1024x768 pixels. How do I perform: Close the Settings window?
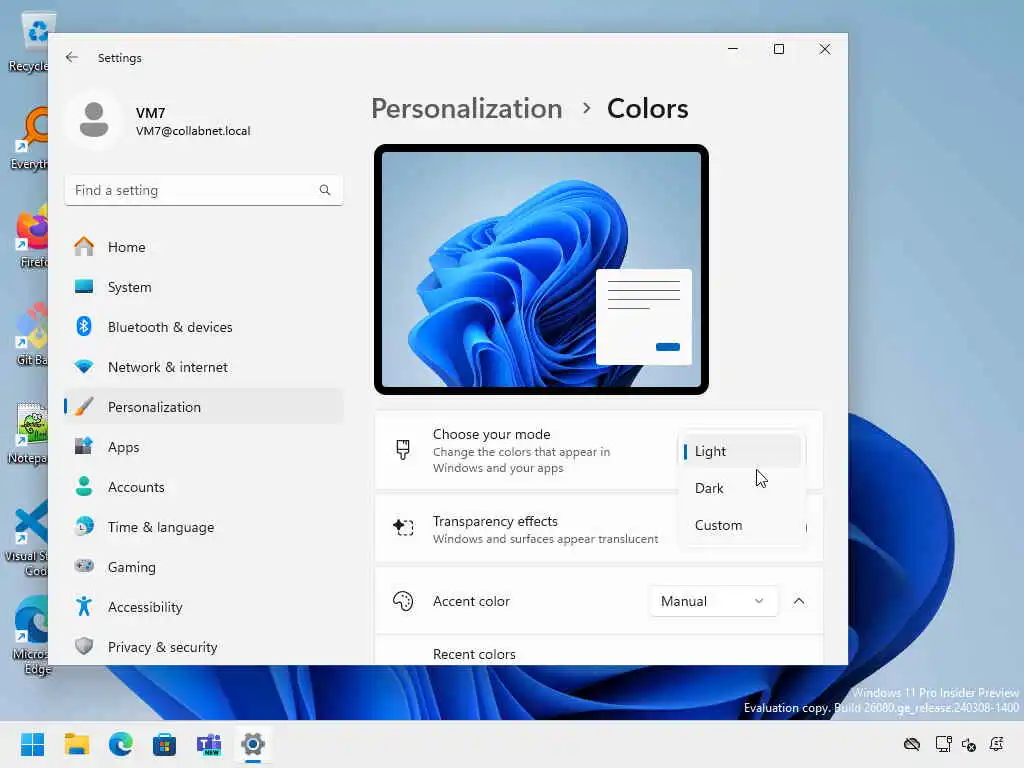(825, 49)
